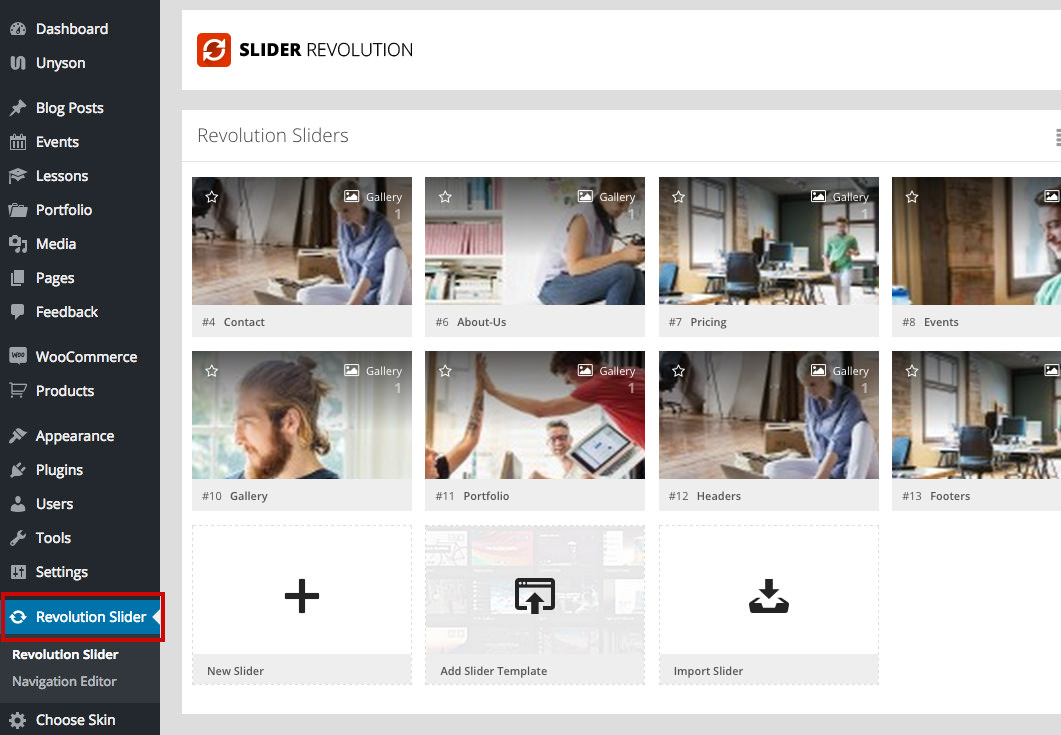Open the Revolution Slider submenu link

click(66, 654)
